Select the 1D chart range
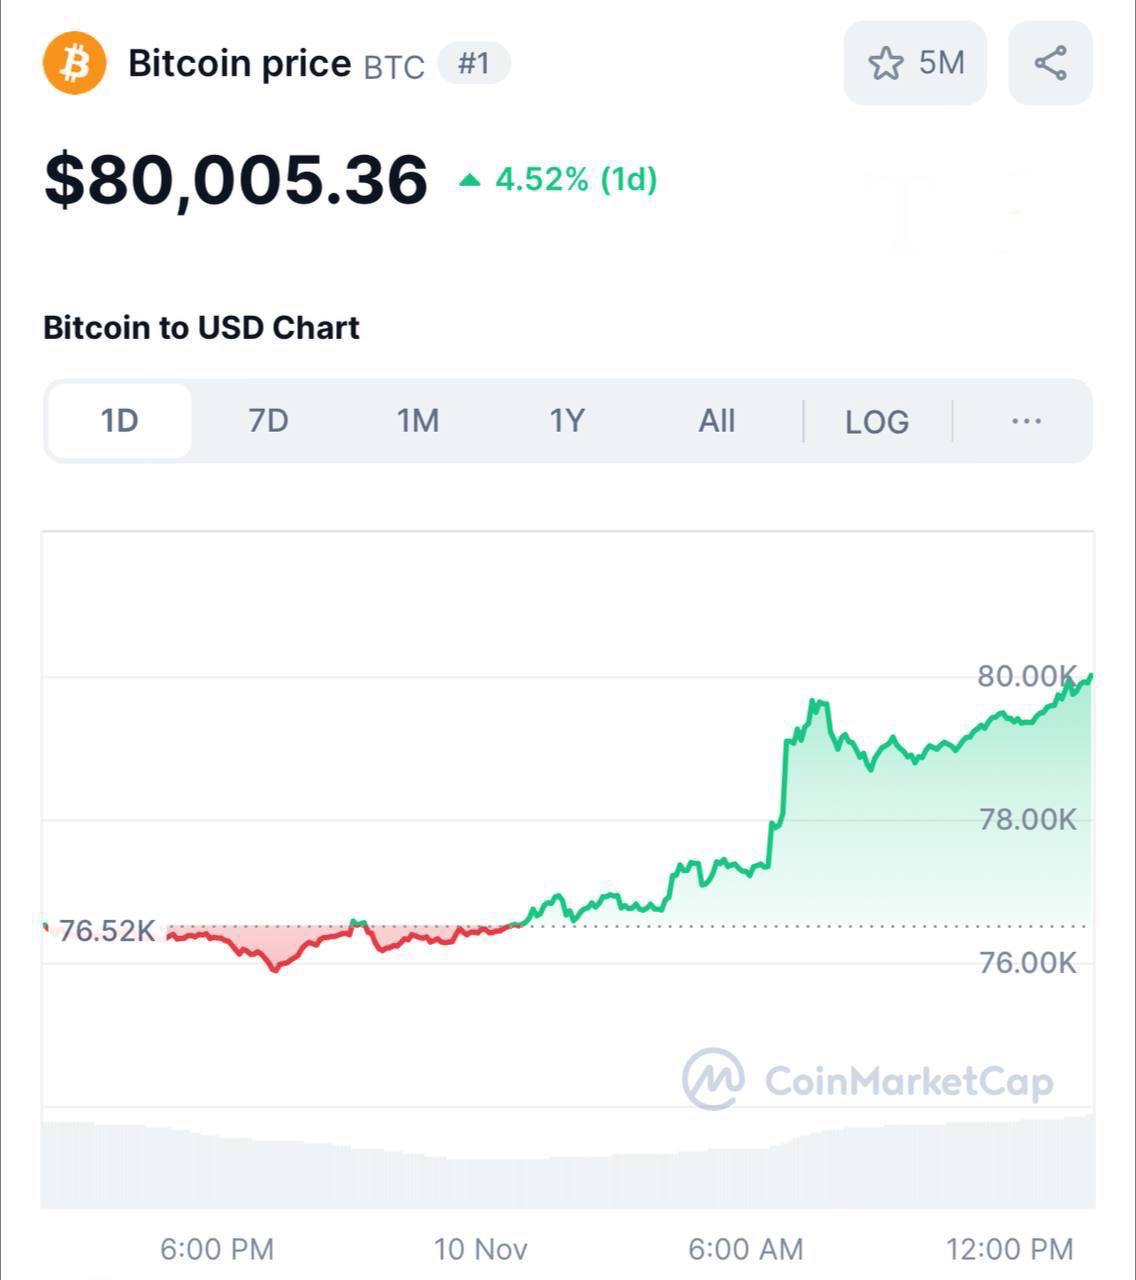The width and height of the screenshot is (1136, 1280). coord(119,421)
